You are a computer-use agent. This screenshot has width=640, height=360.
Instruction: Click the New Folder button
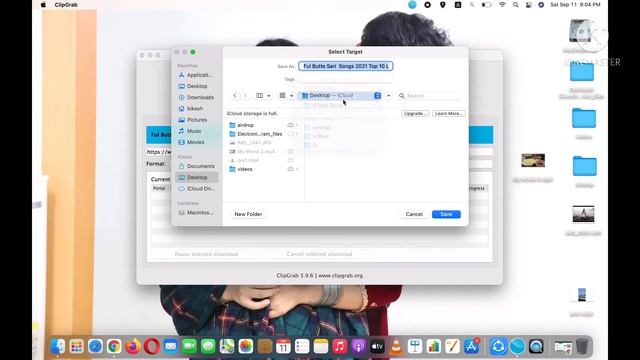tap(248, 214)
